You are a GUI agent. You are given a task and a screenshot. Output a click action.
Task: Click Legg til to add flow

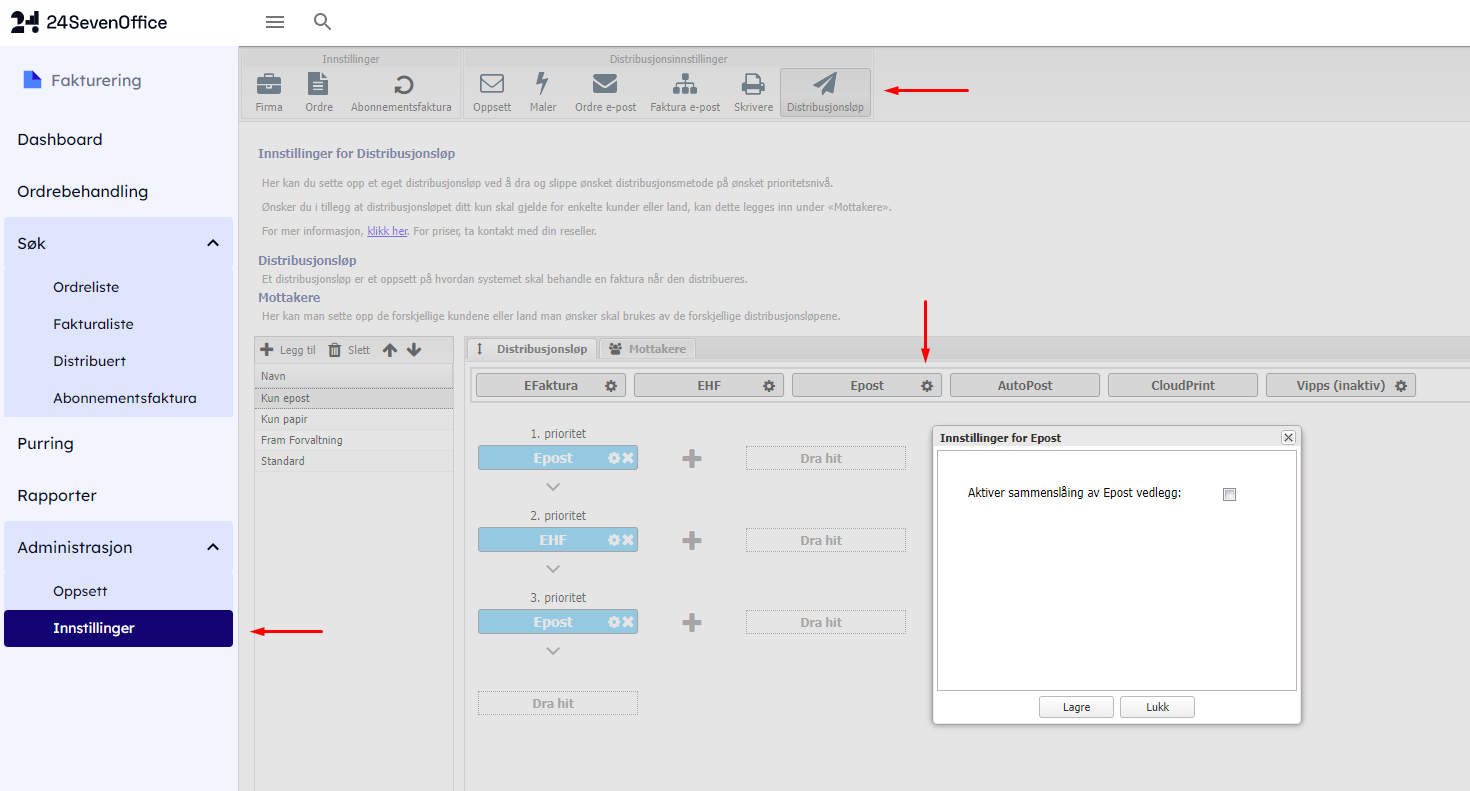pos(289,350)
